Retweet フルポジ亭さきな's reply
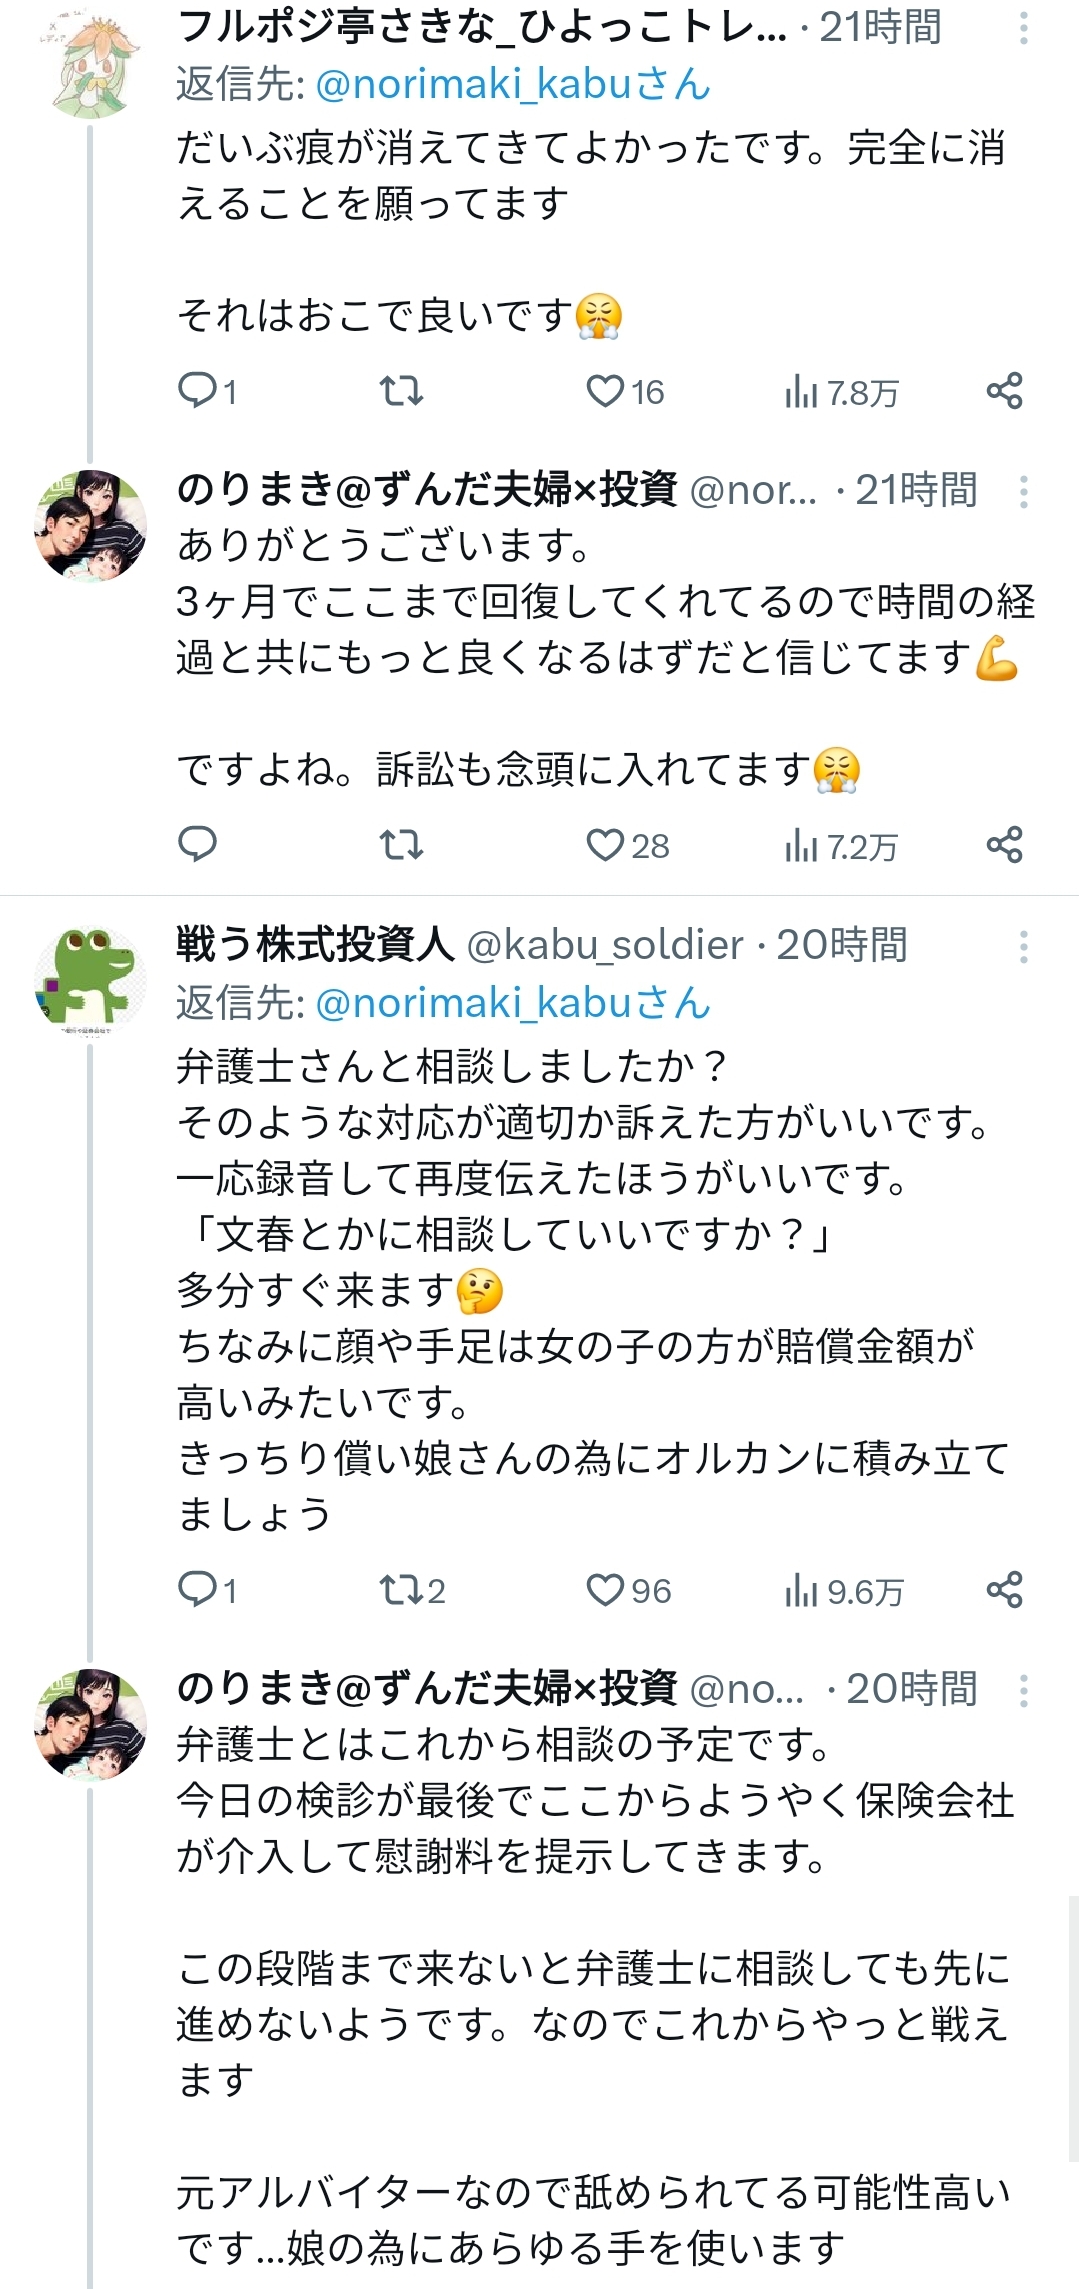Screen dimensions: 1079x2289 point(401,391)
